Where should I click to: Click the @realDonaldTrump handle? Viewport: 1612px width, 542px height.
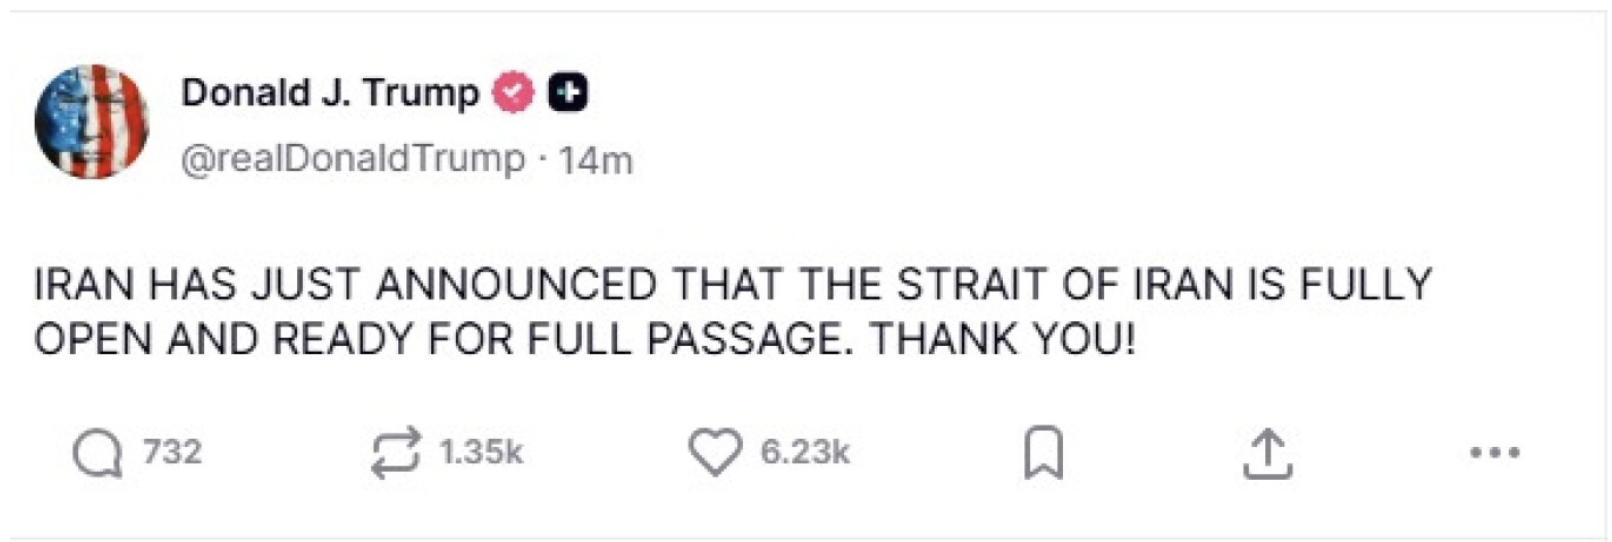tap(353, 159)
